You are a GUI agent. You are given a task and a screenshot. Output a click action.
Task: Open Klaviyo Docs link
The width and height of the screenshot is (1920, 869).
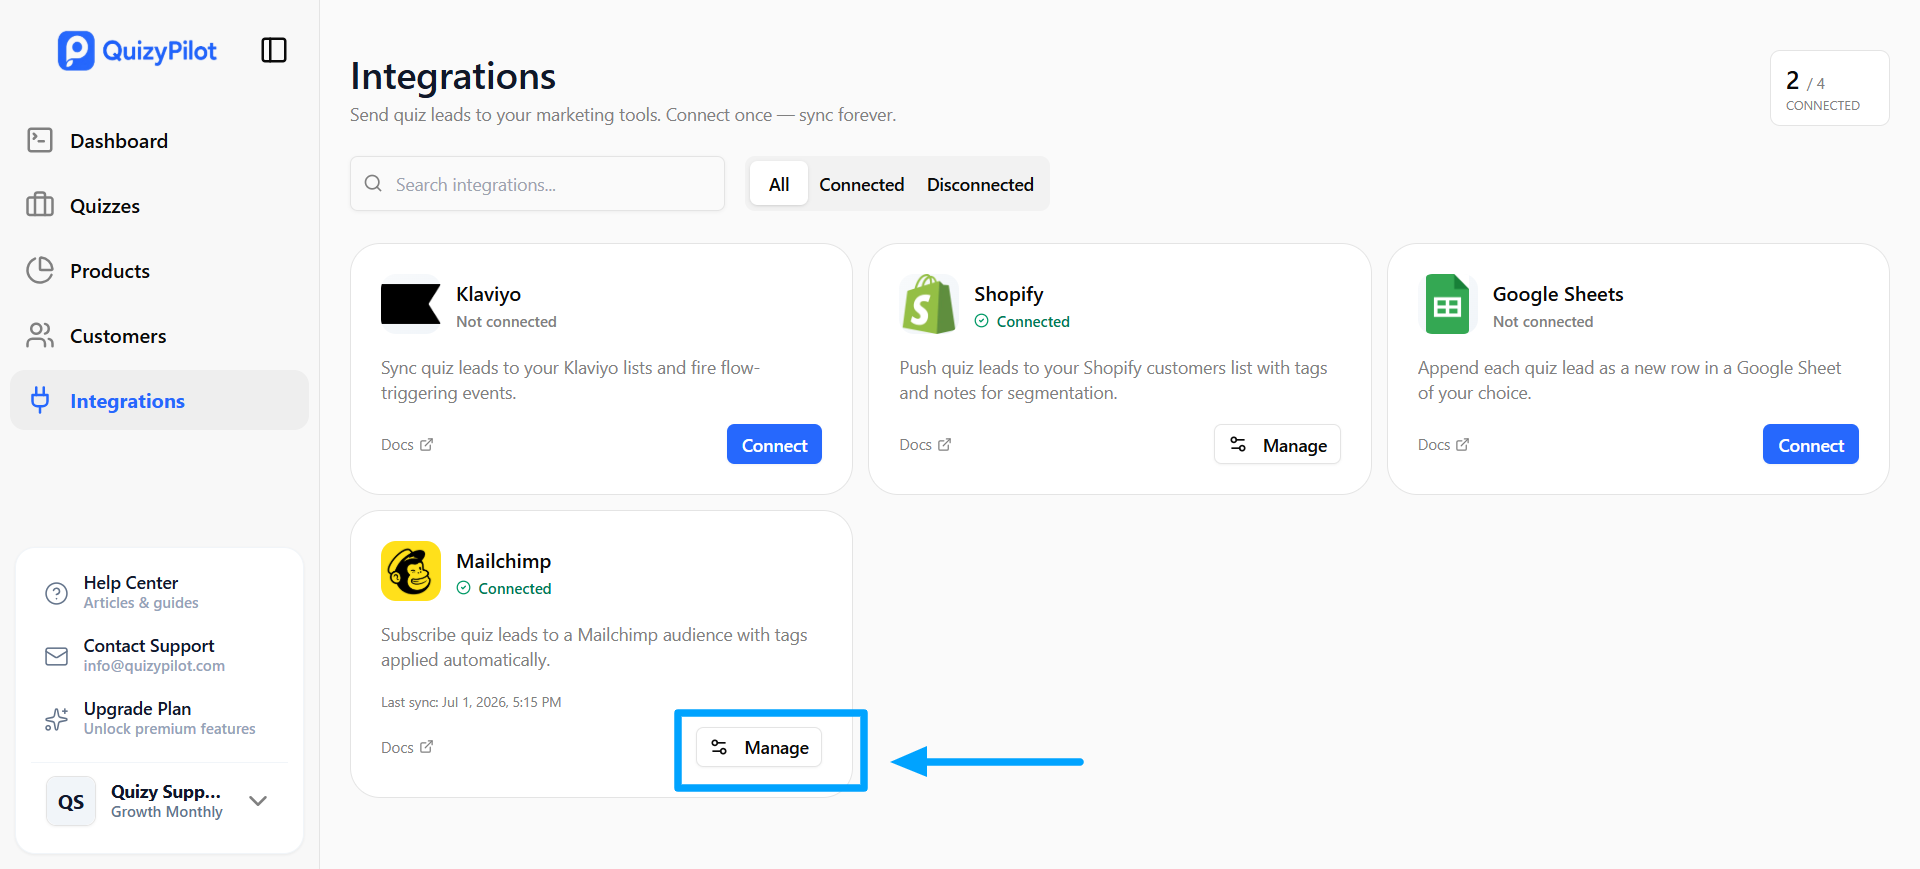click(407, 444)
